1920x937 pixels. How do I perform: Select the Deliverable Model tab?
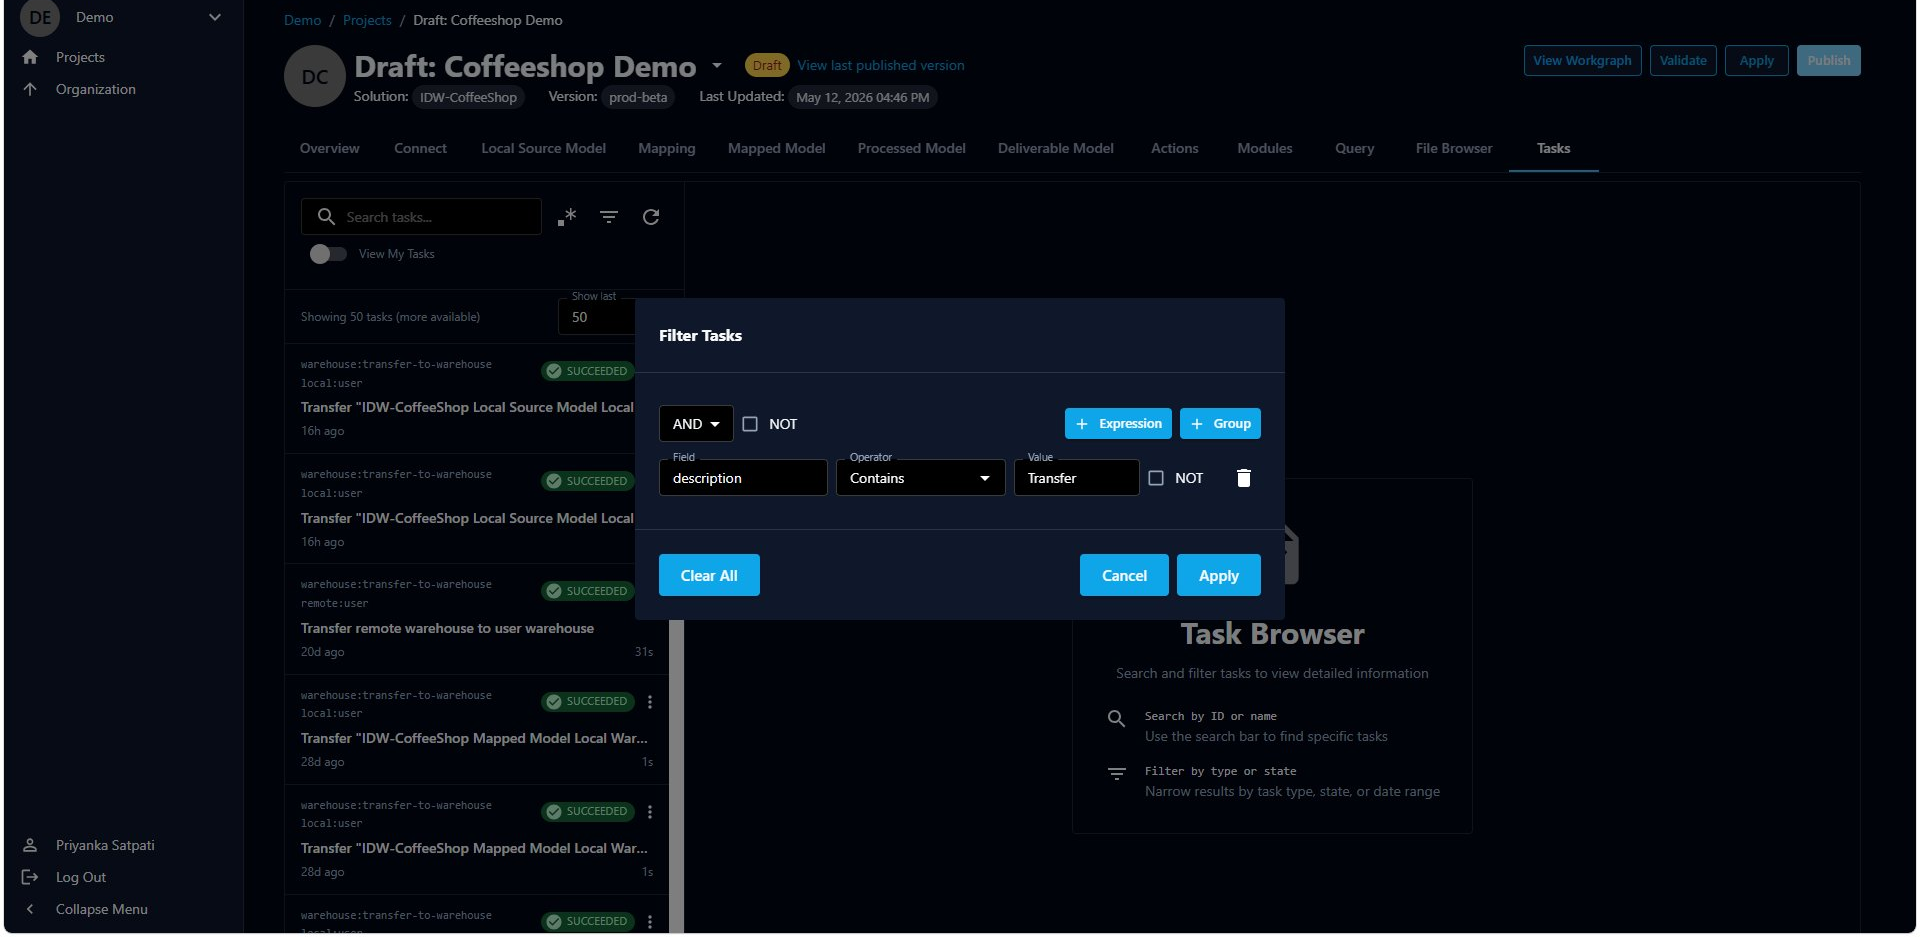click(1055, 148)
